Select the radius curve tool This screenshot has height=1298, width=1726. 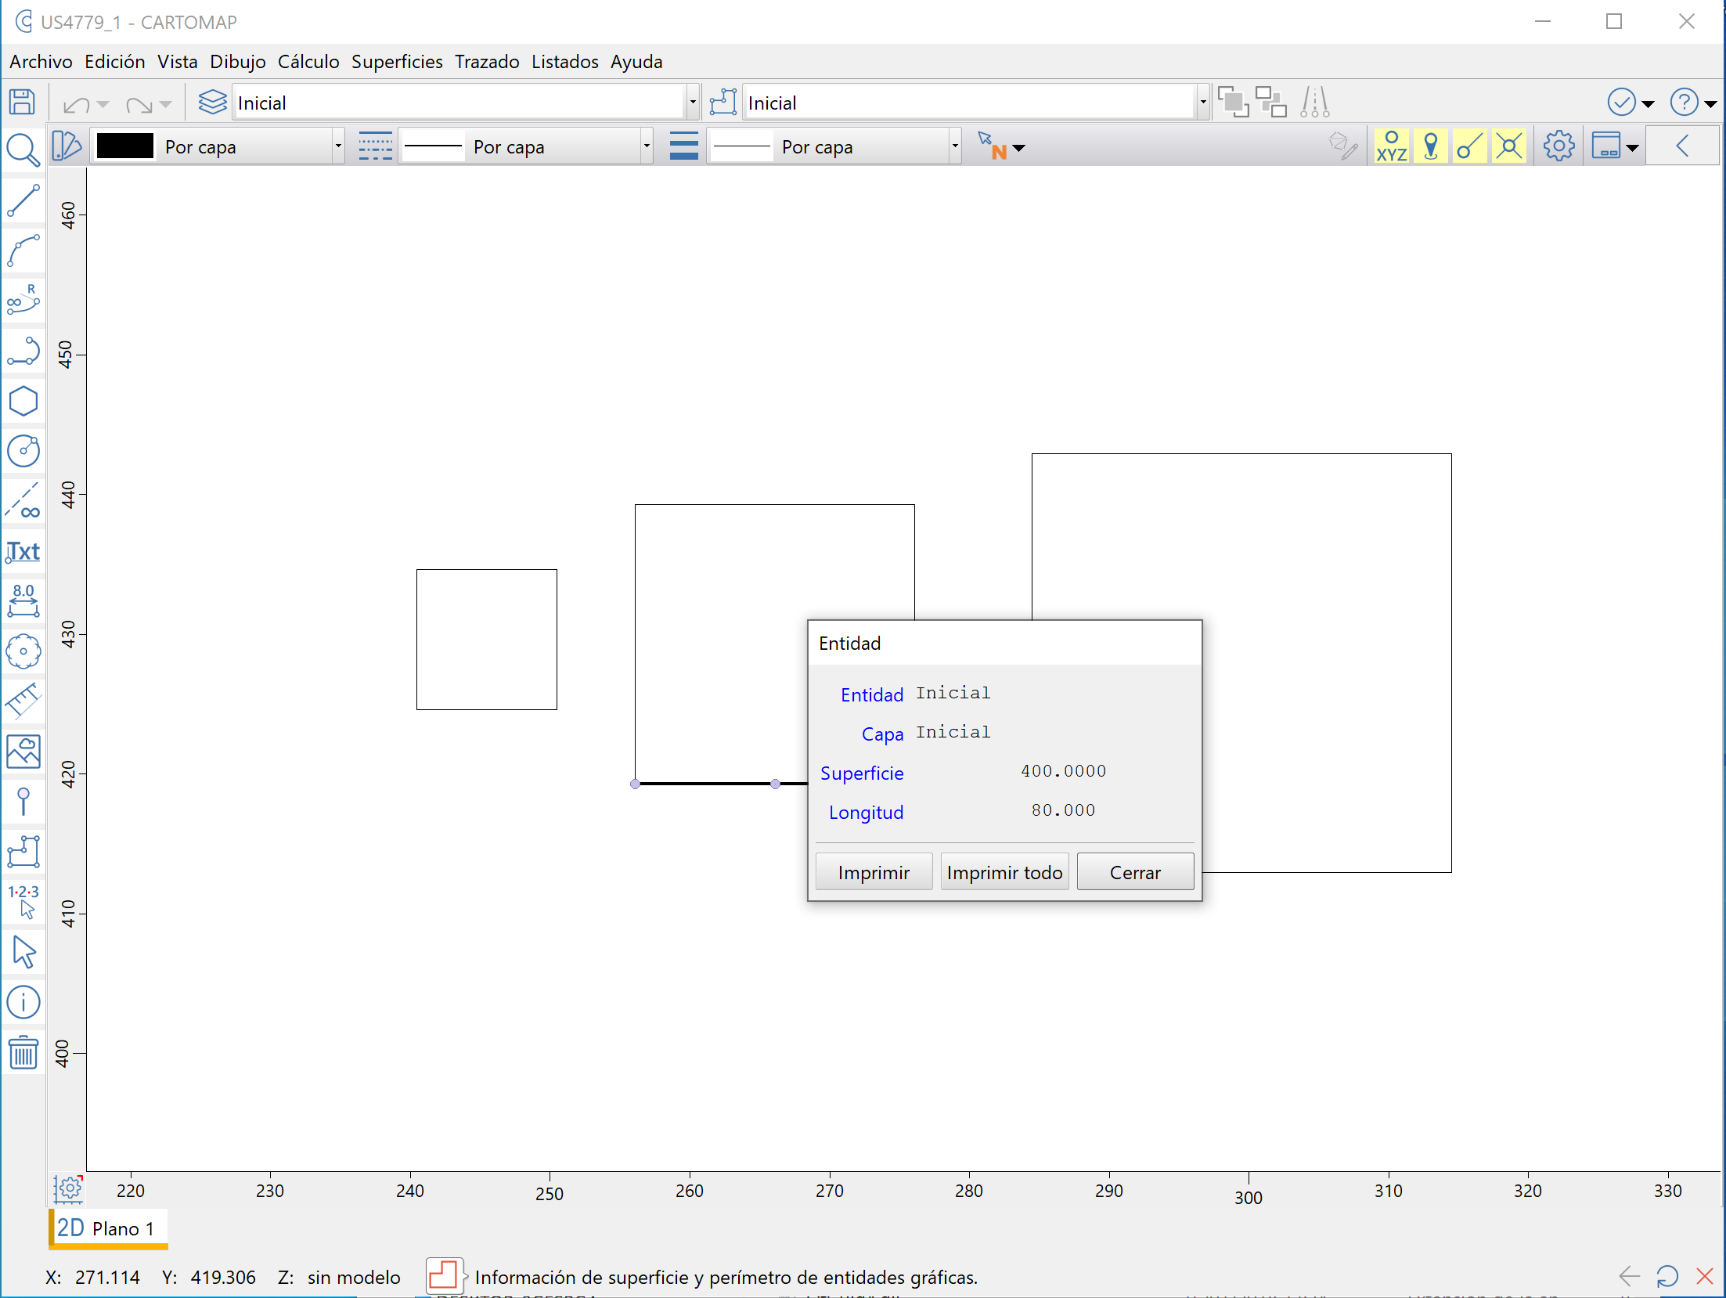tap(23, 299)
